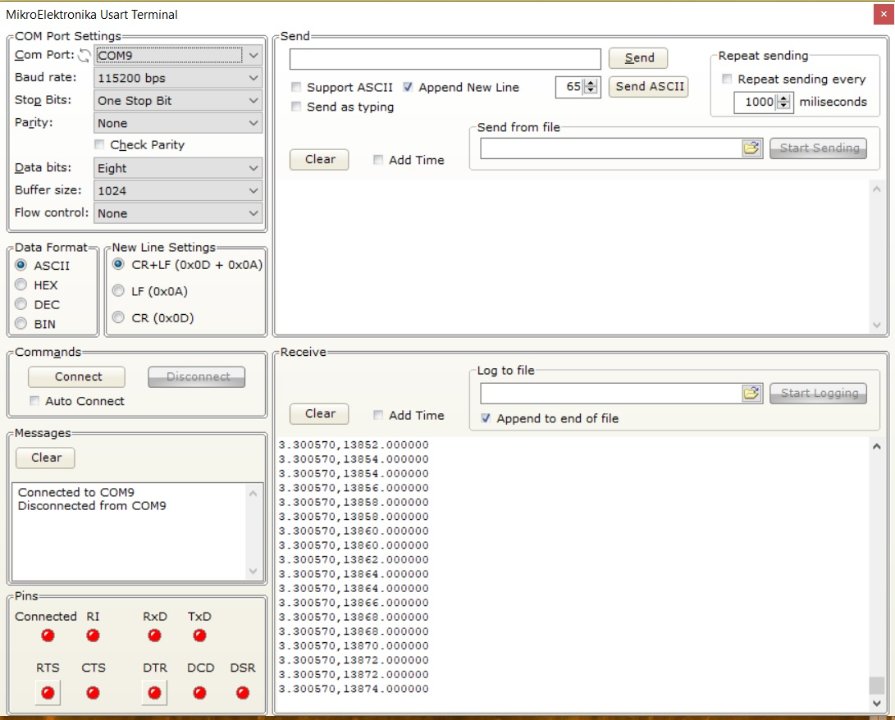Click the ASCII code value spinner

pyautogui.click(x=592, y=87)
